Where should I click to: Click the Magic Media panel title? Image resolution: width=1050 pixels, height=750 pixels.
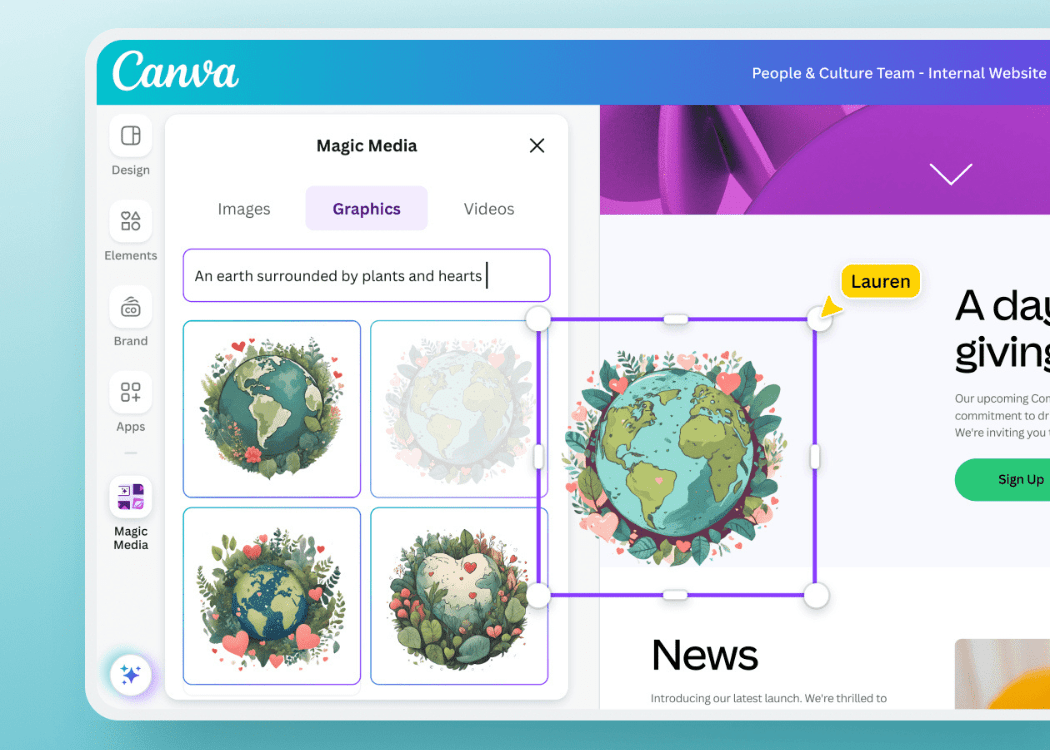(x=366, y=145)
